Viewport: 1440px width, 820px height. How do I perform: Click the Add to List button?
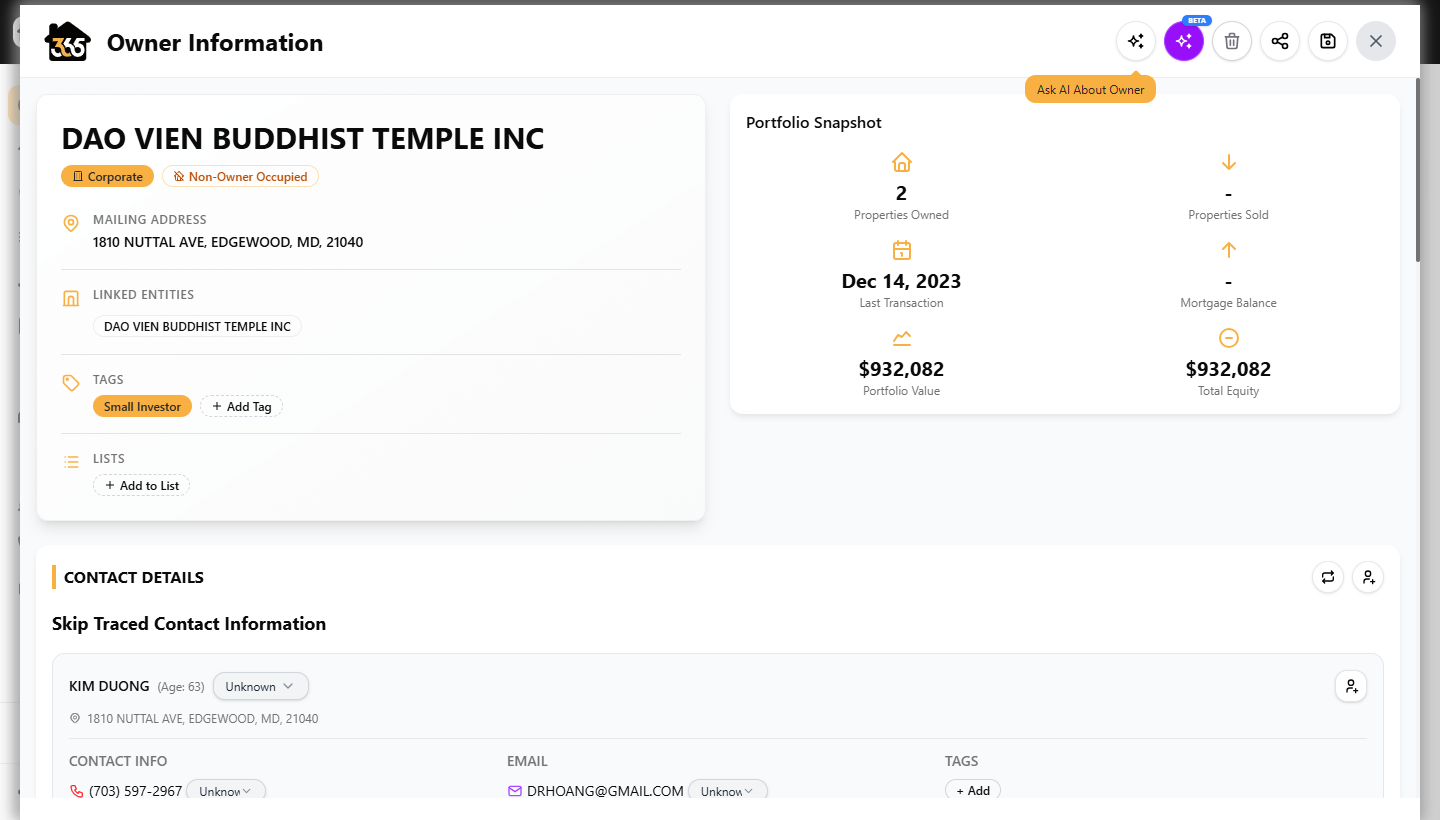[142, 485]
